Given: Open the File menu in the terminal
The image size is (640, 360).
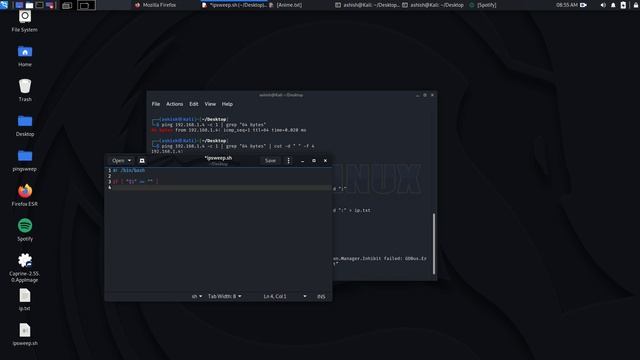Looking at the screenshot, I should (156, 104).
